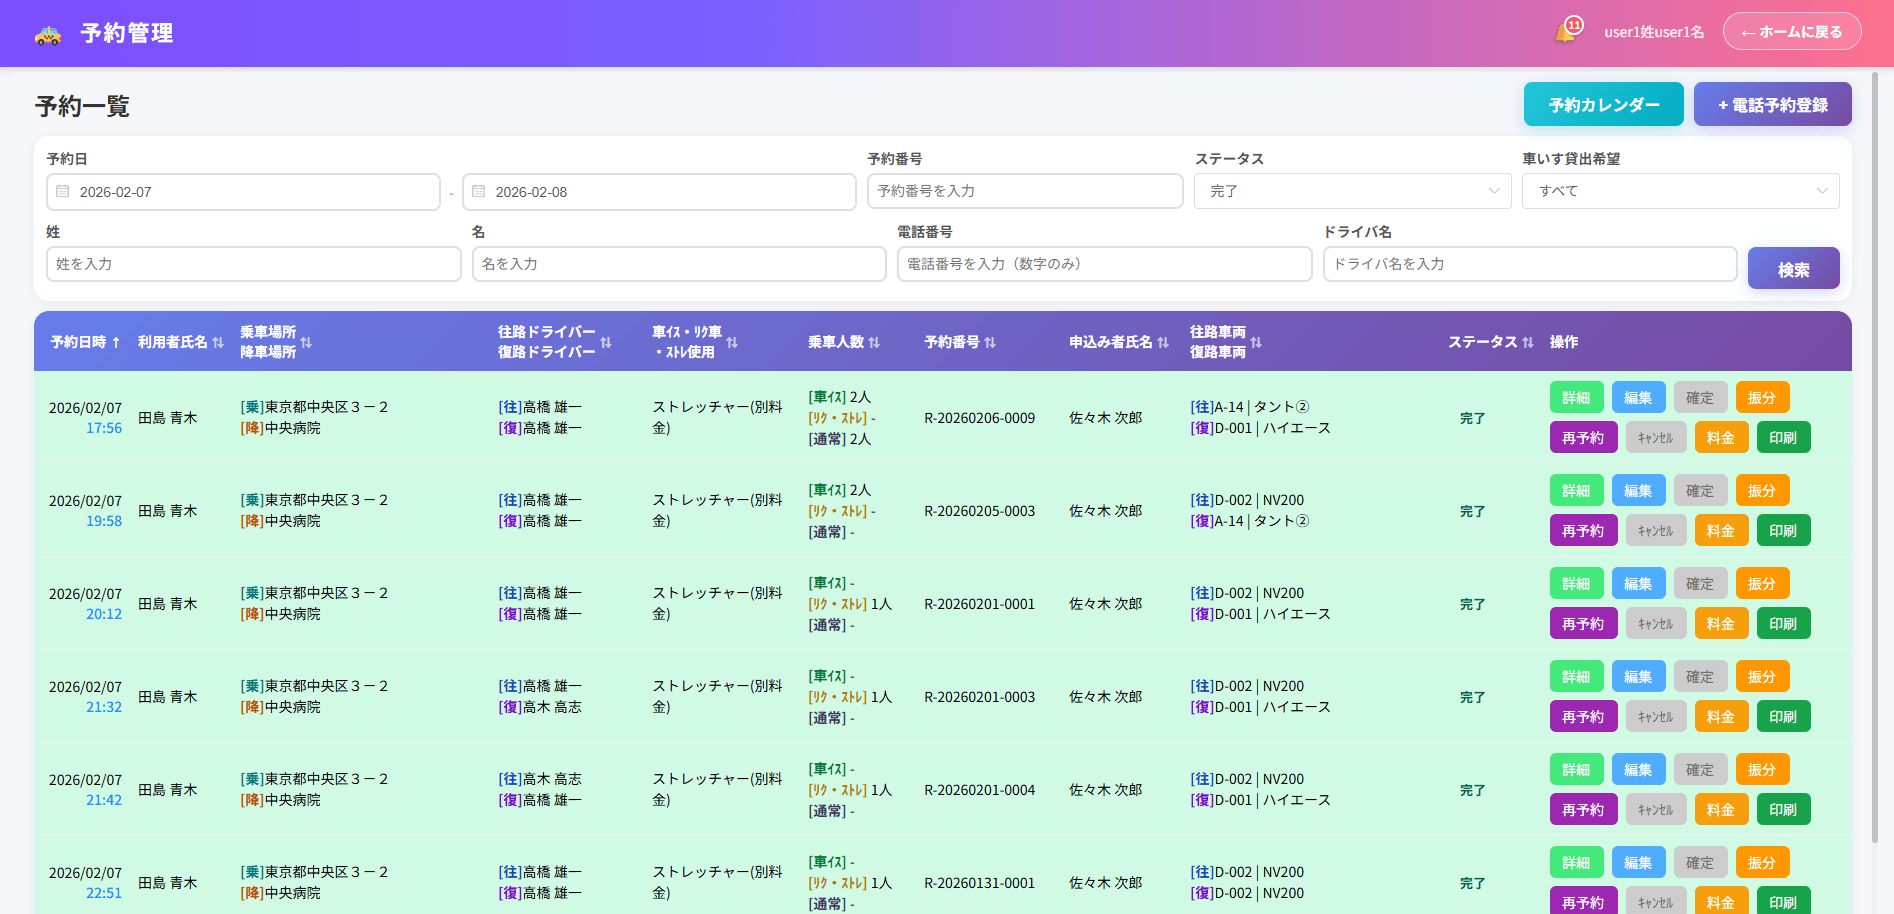Viewport: 1894px width, 914px height.
Task: Click the 2026-02-07 start date field
Action: tap(243, 192)
